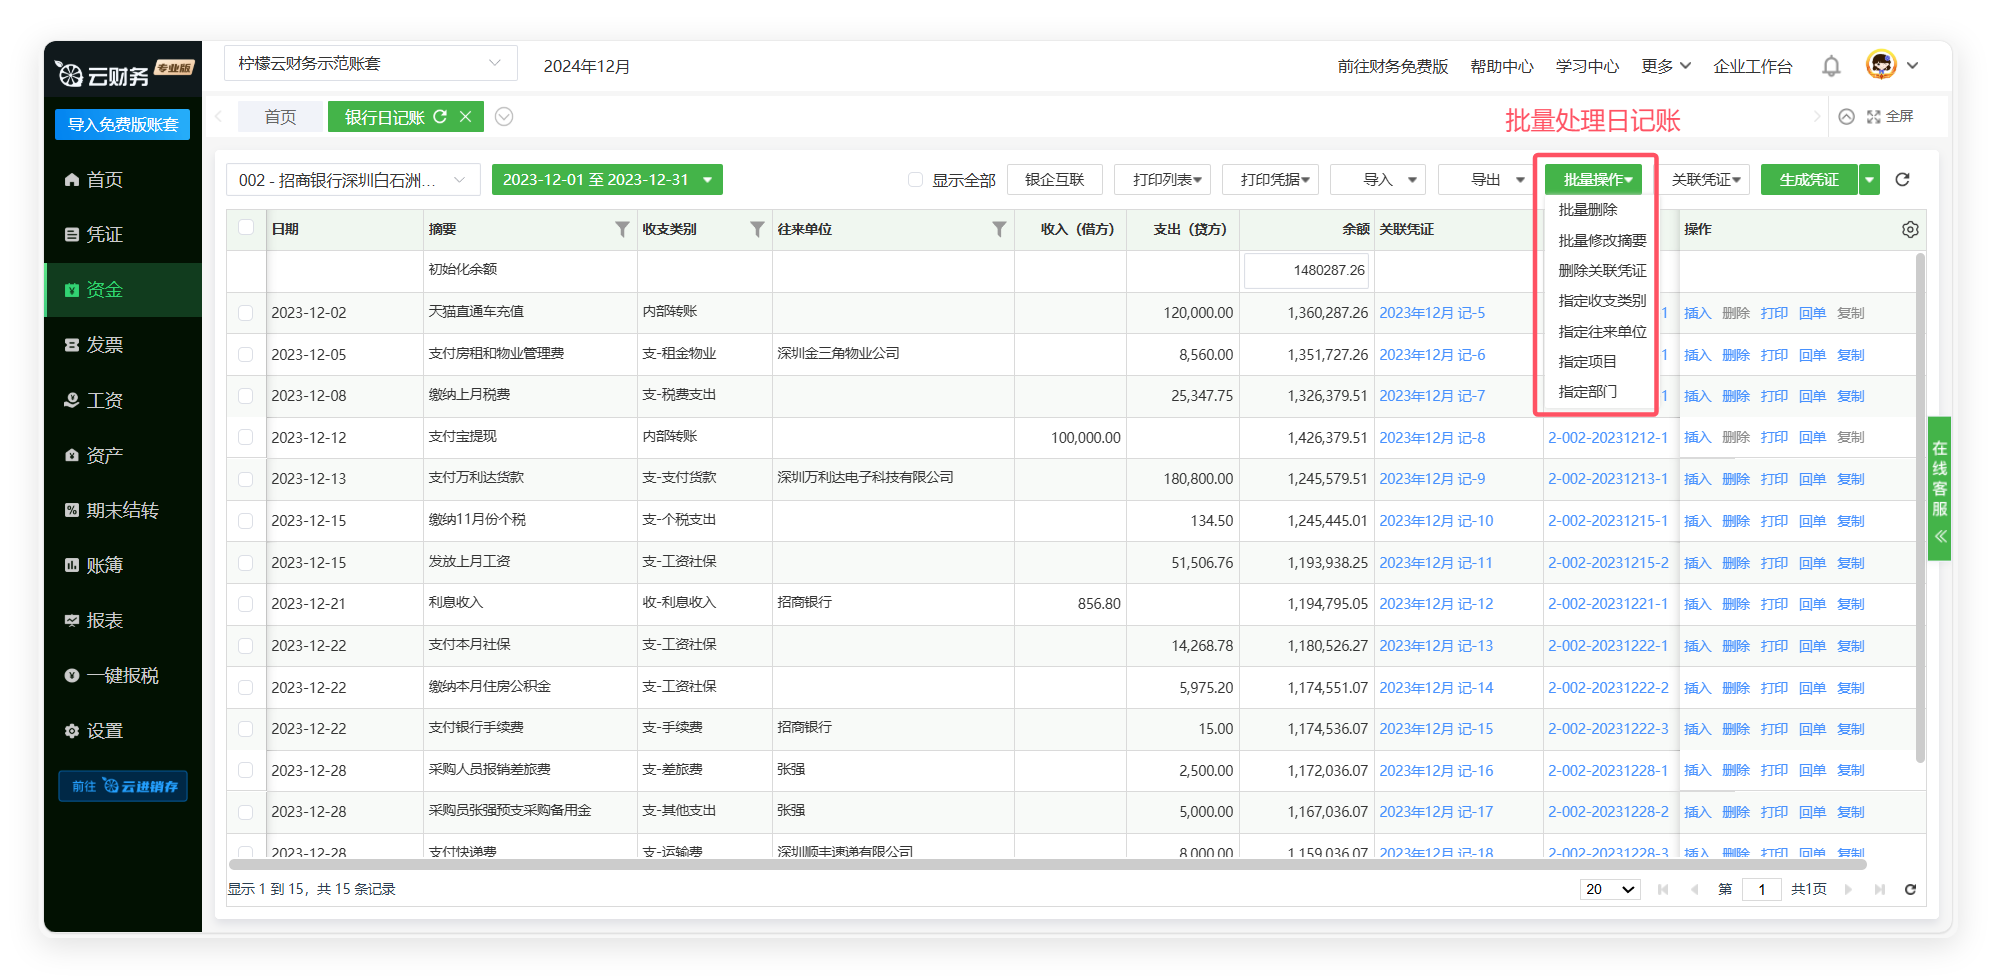
Task: Choose 批量删除 from the batch menu
Action: (x=1588, y=210)
